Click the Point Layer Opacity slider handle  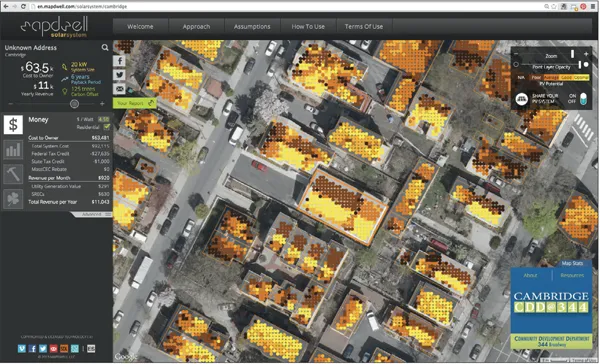coord(580,65)
